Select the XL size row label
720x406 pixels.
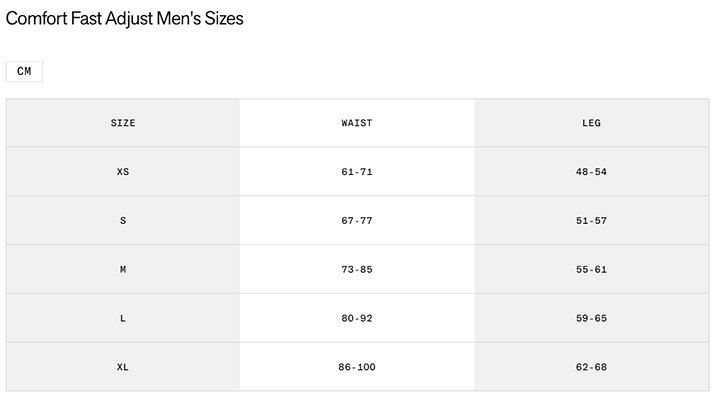click(x=123, y=367)
